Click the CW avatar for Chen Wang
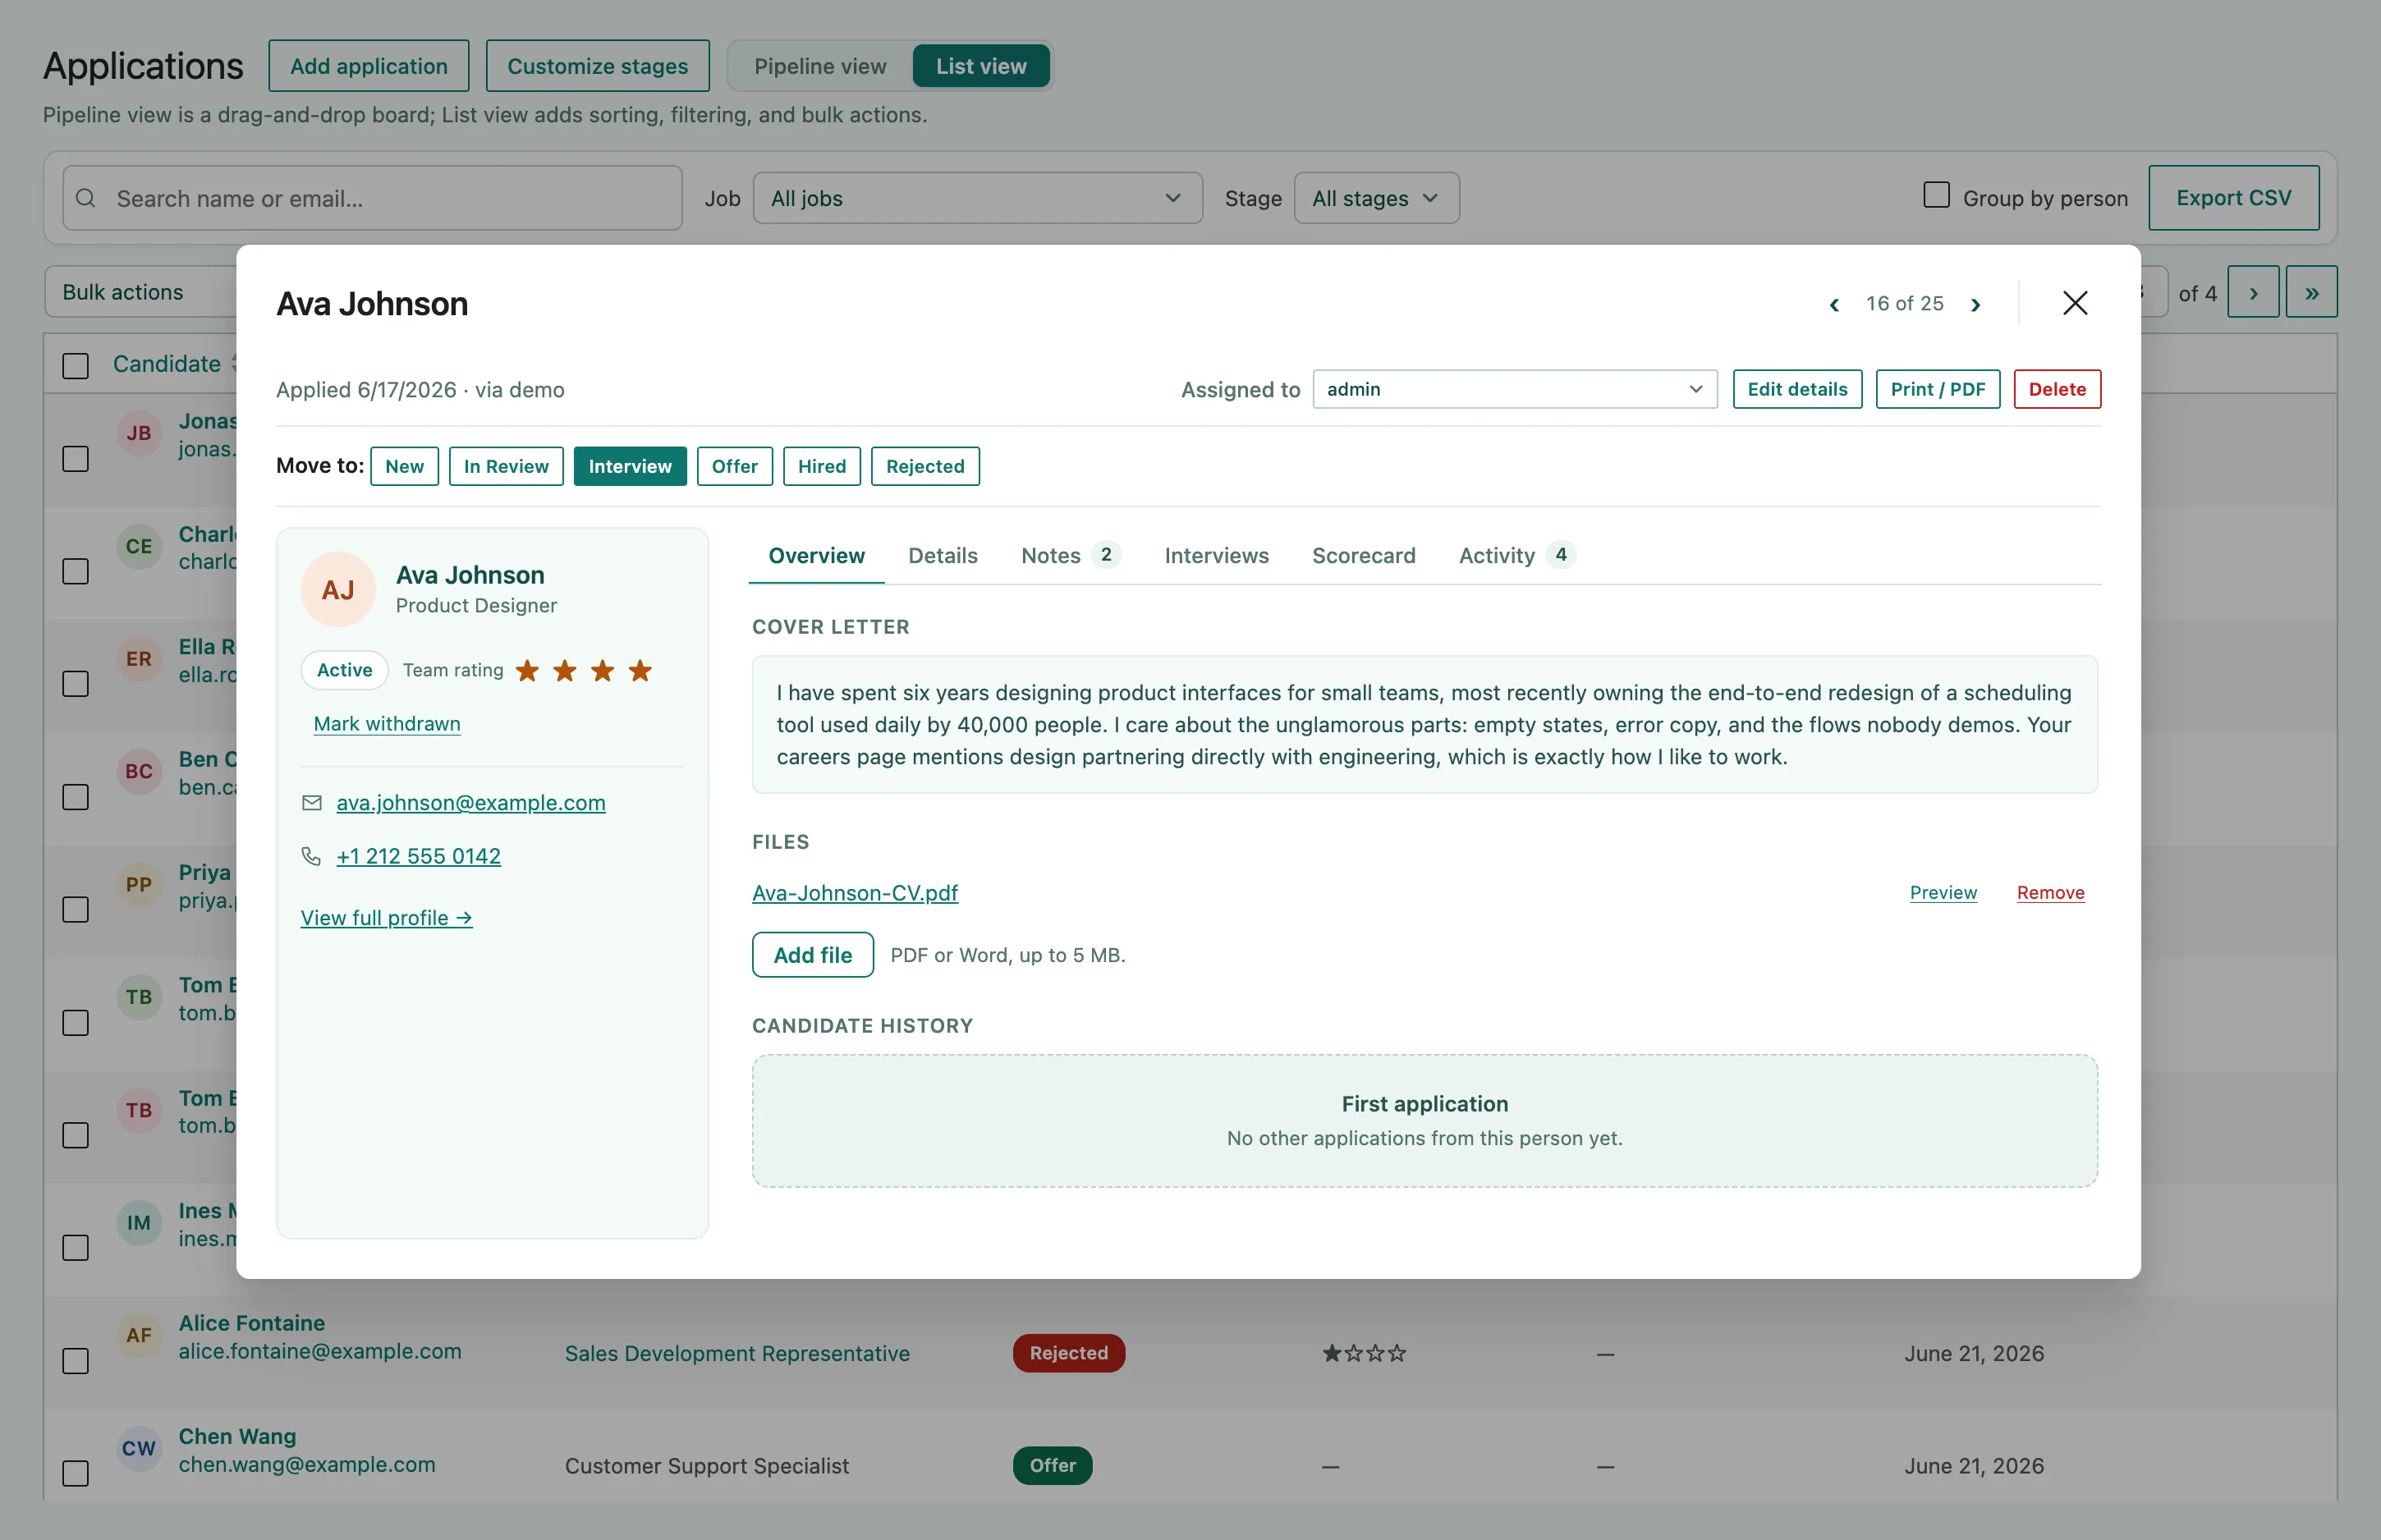2381x1540 pixels. [139, 1448]
